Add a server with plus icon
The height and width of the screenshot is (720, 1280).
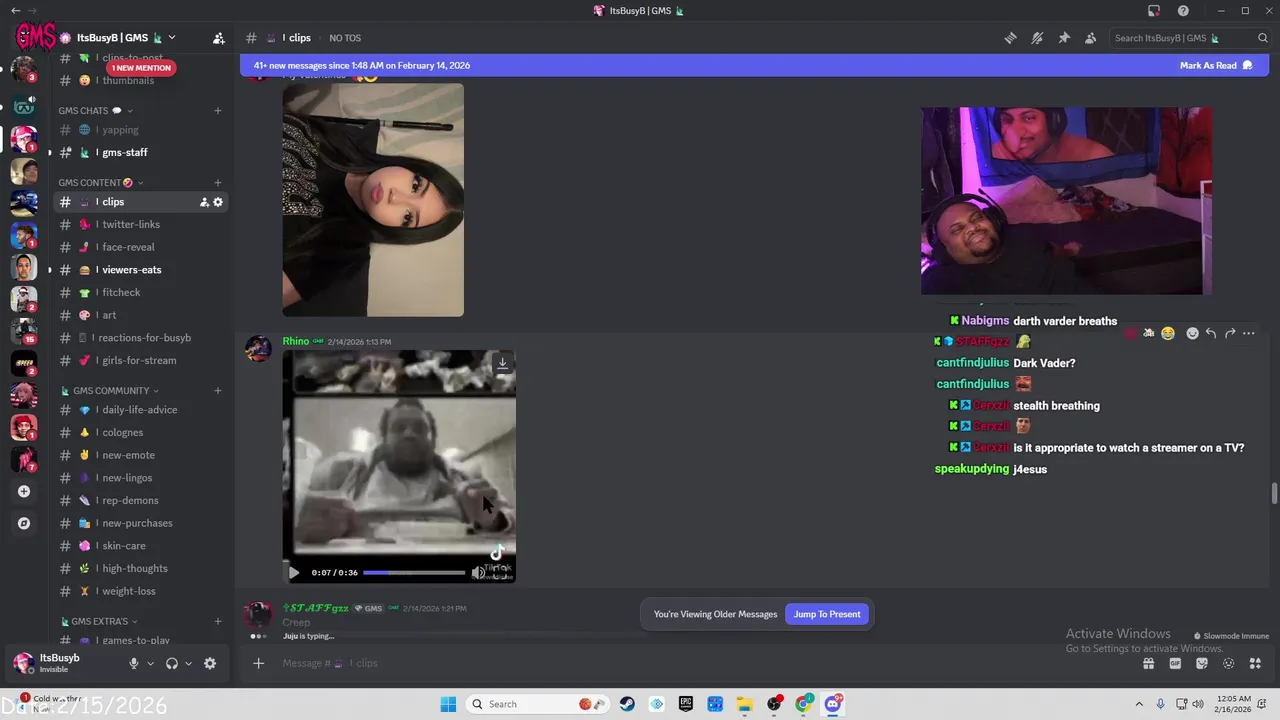pos(24,491)
